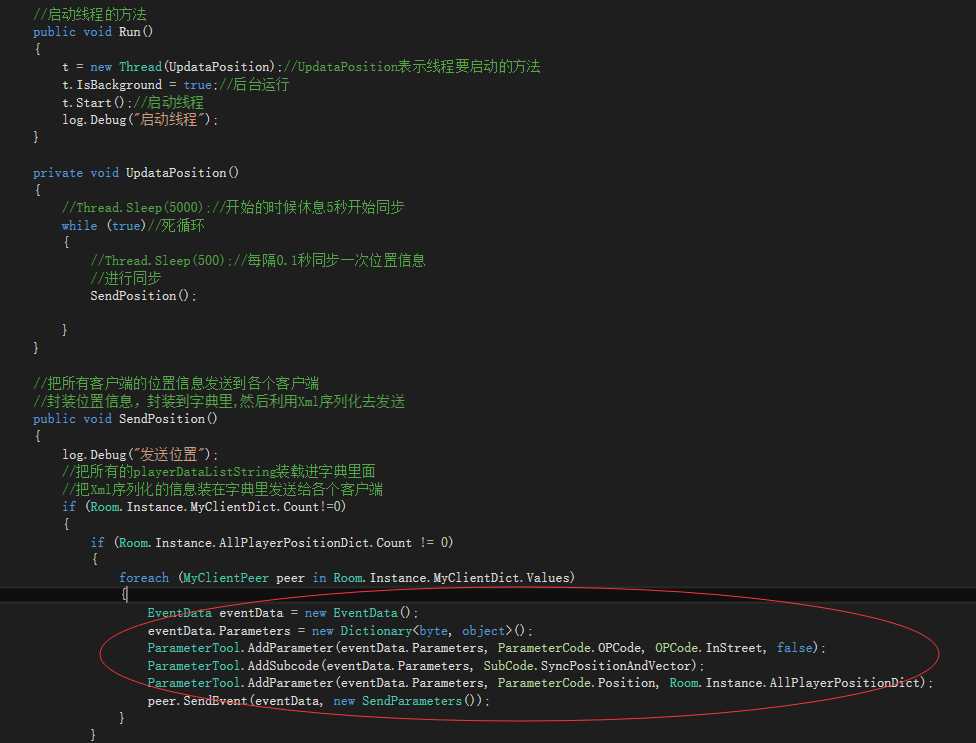Click the comment beginning "//封装位置信息"
The height and width of the screenshot is (743, 976).
[x=219, y=401]
